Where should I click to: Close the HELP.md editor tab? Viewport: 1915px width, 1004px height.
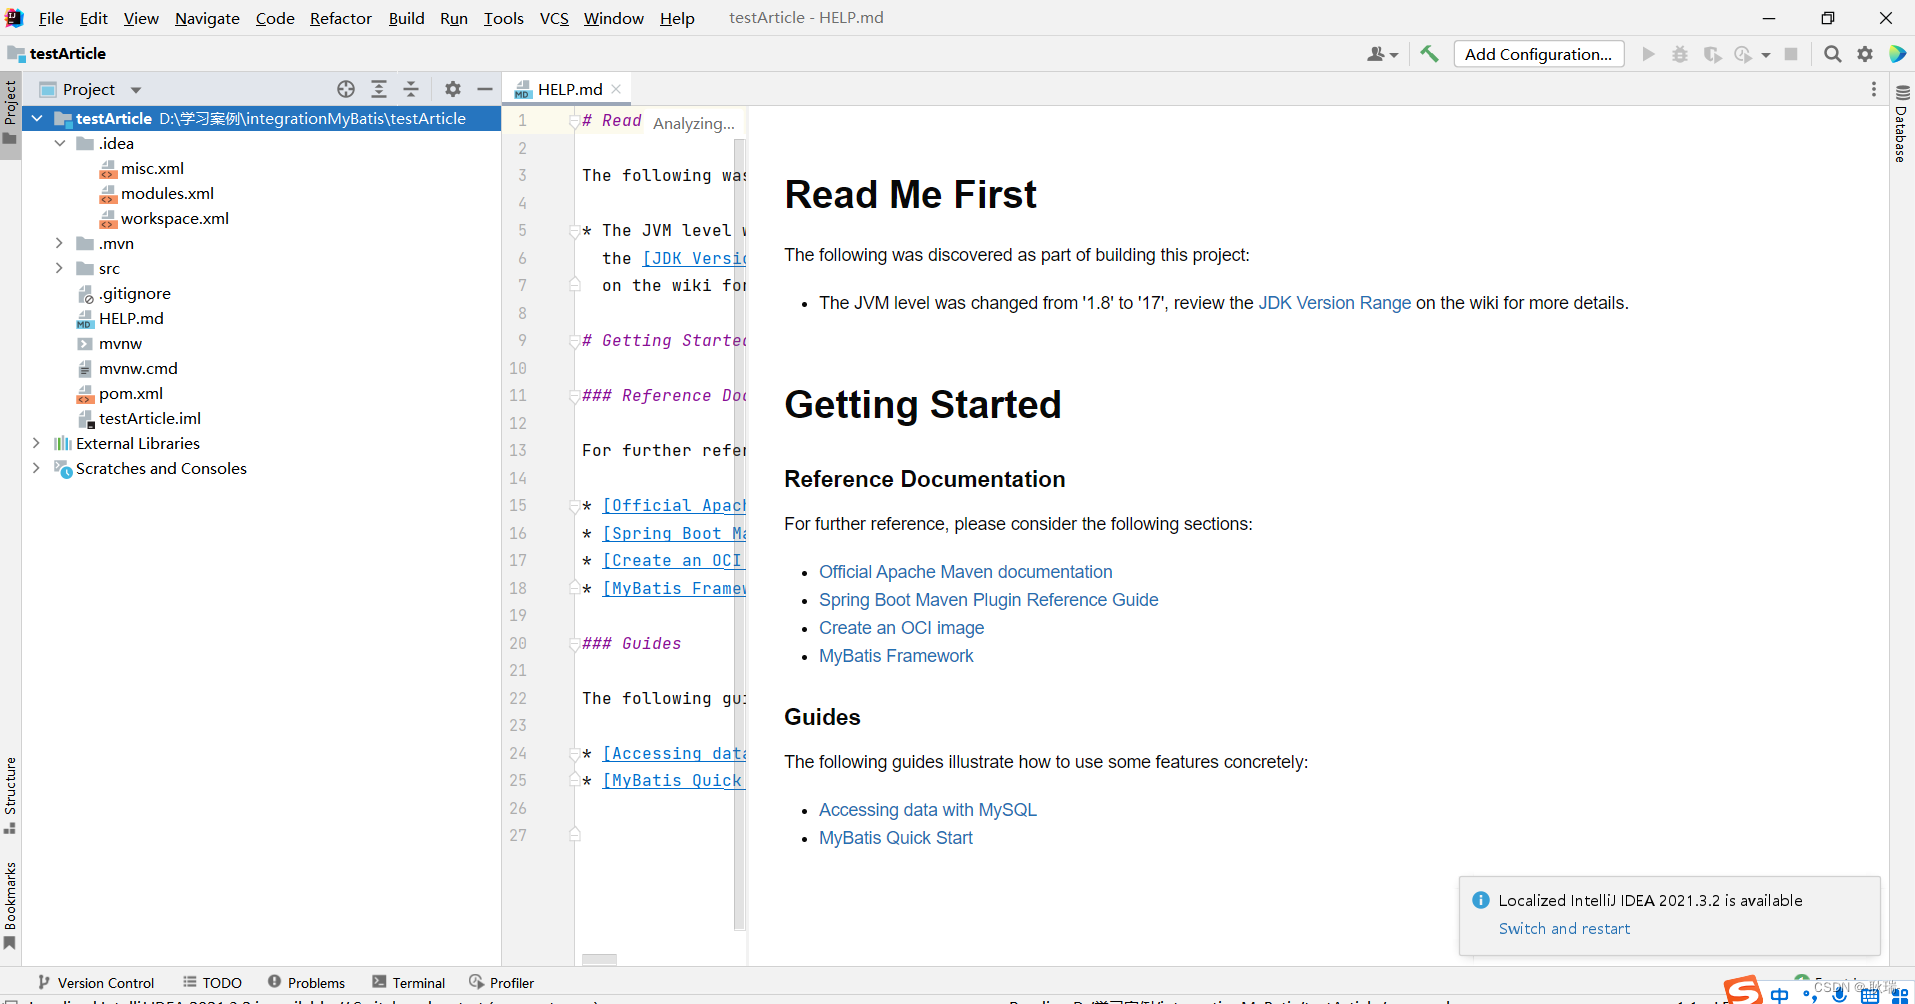tap(616, 89)
